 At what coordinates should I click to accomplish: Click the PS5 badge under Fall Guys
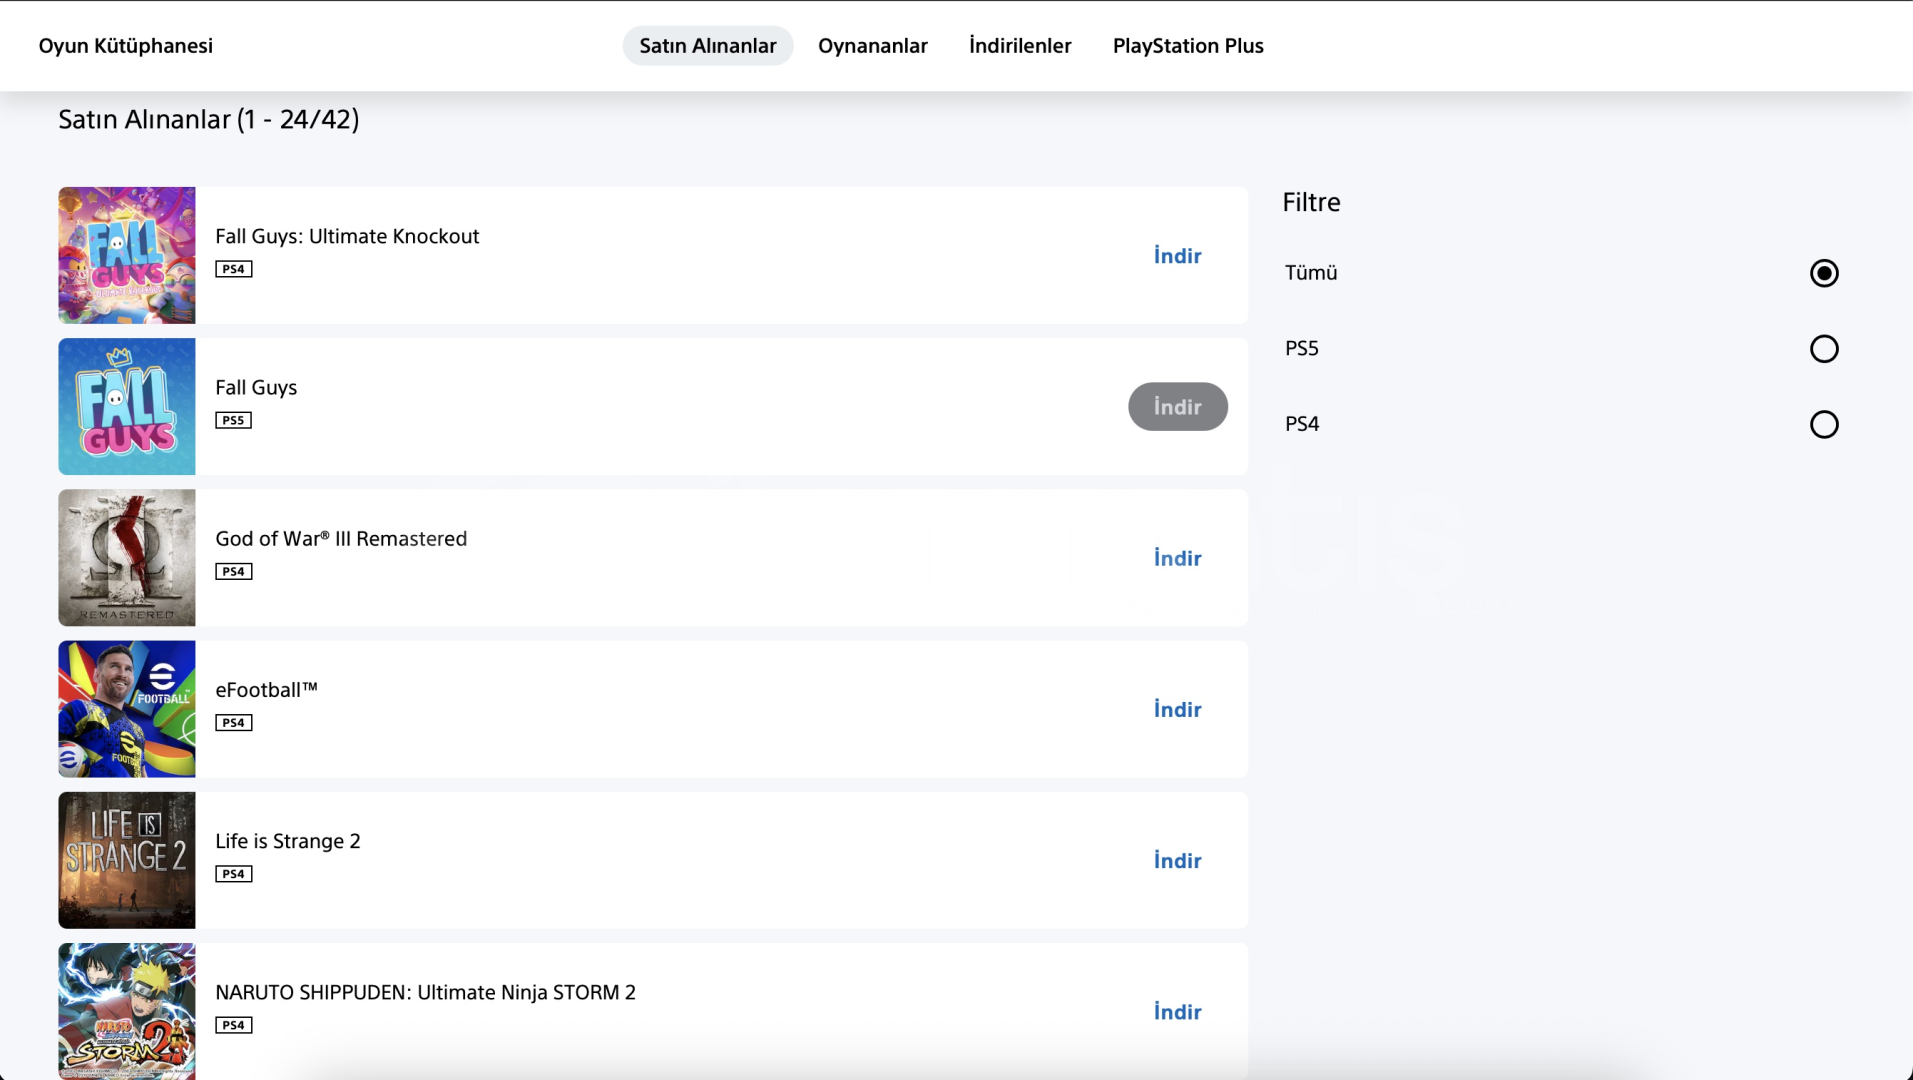234,420
